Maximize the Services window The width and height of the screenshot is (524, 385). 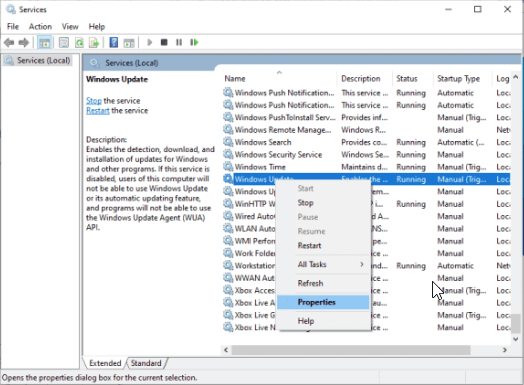pyautogui.click(x=478, y=9)
